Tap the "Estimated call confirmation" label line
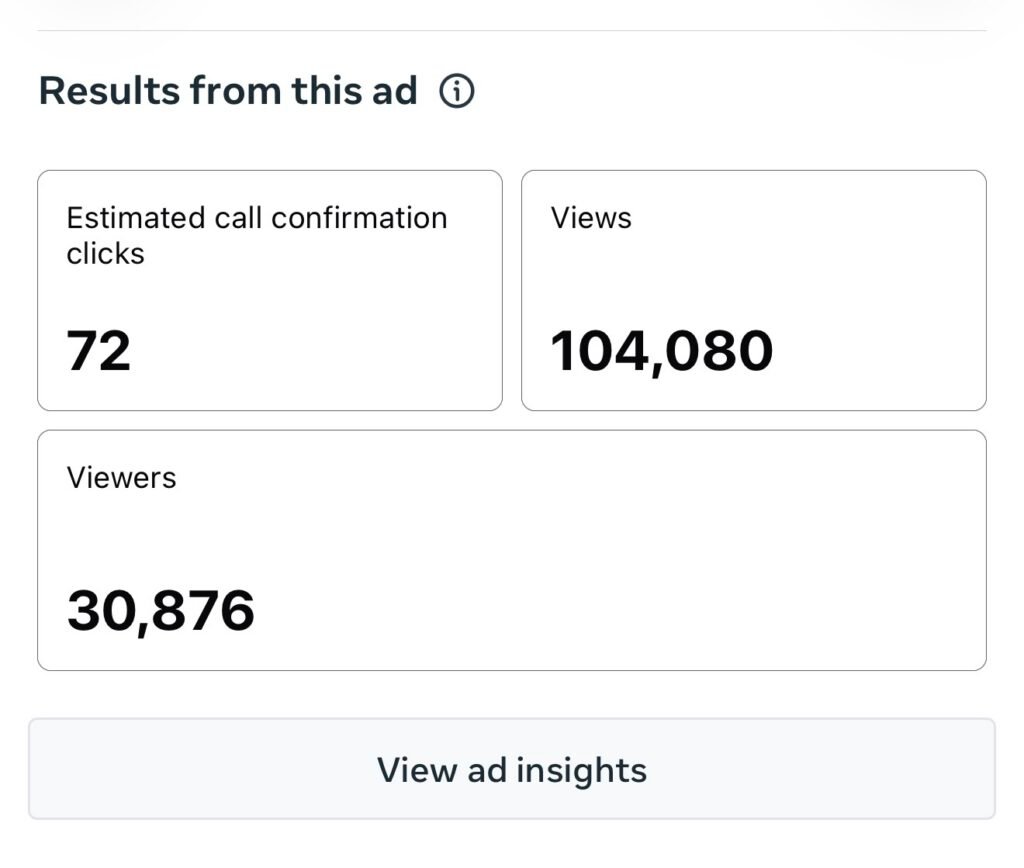 (257, 218)
